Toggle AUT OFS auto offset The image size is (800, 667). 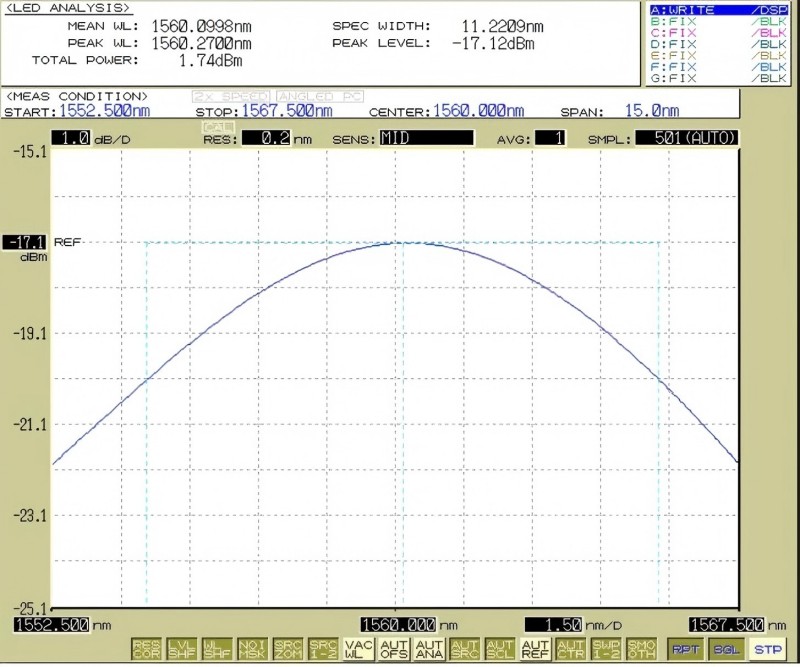tap(393, 649)
